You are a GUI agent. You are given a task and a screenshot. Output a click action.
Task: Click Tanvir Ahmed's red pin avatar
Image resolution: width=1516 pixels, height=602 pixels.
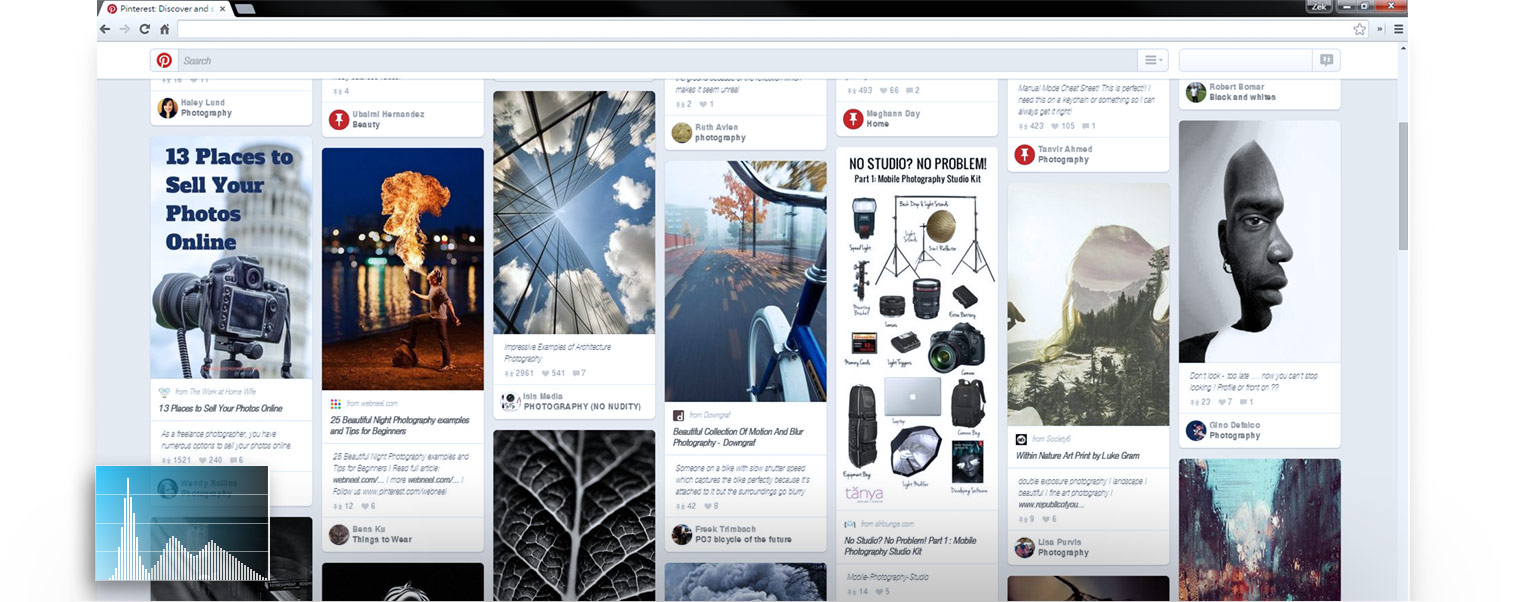(x=1024, y=154)
